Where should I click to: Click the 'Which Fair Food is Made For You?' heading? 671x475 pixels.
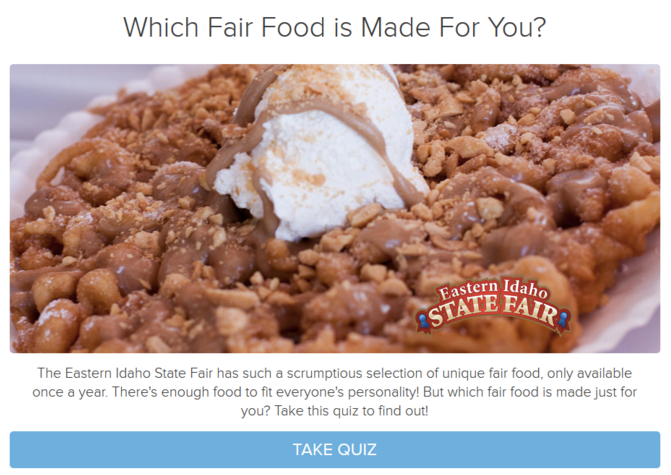coord(335,27)
